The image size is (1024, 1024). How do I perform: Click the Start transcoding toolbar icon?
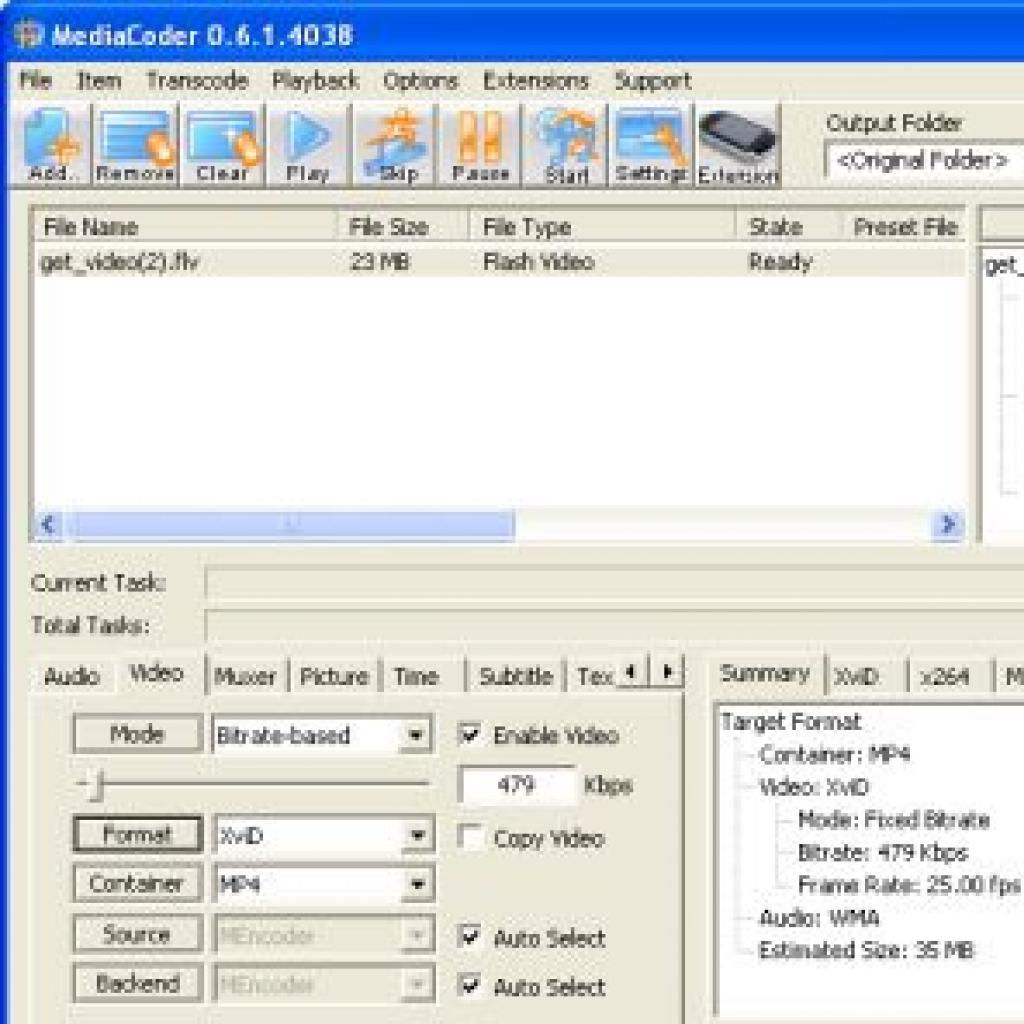tap(566, 146)
